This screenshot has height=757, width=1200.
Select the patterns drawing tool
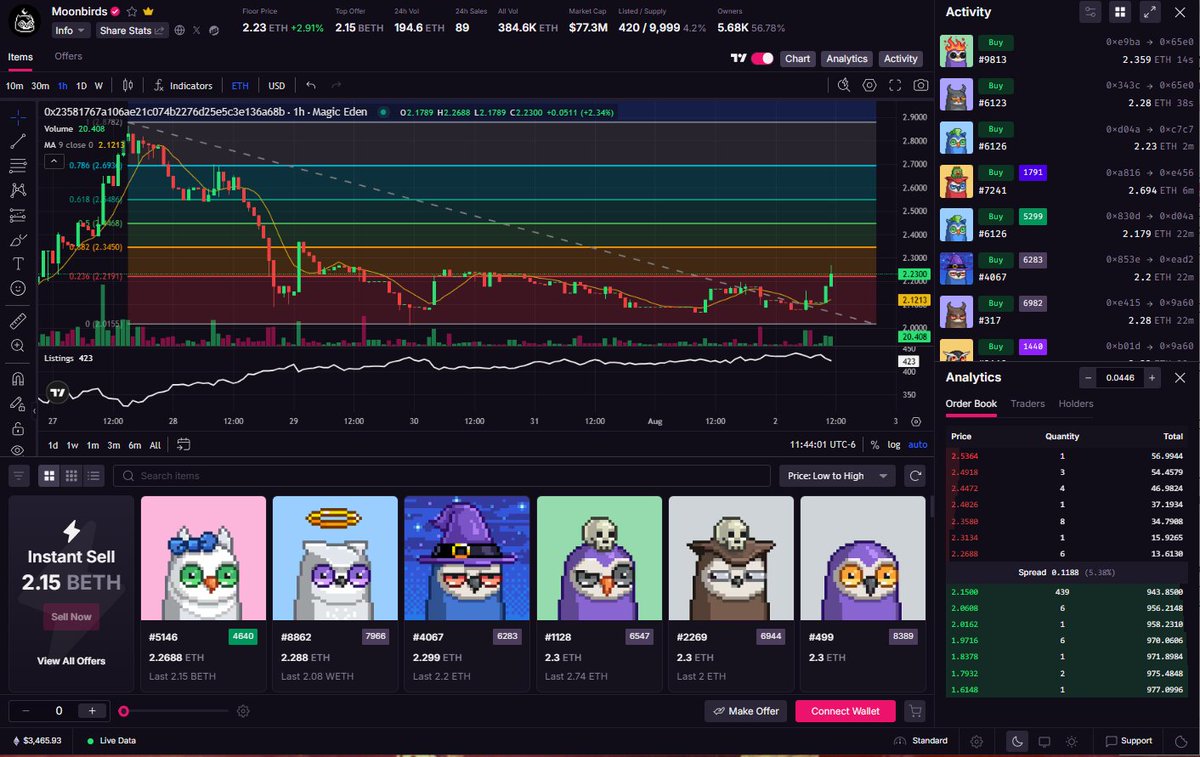(x=18, y=190)
